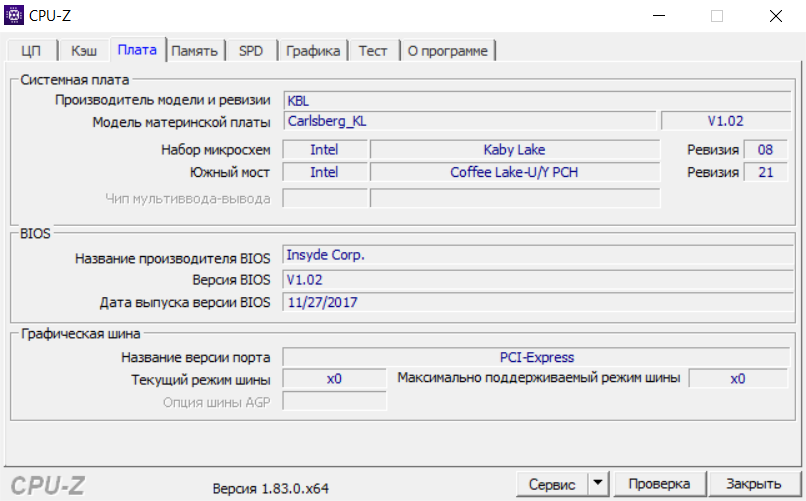Click the first empty Чип мультиввода-вывода field
The height and width of the screenshot is (501, 806).
(325, 198)
